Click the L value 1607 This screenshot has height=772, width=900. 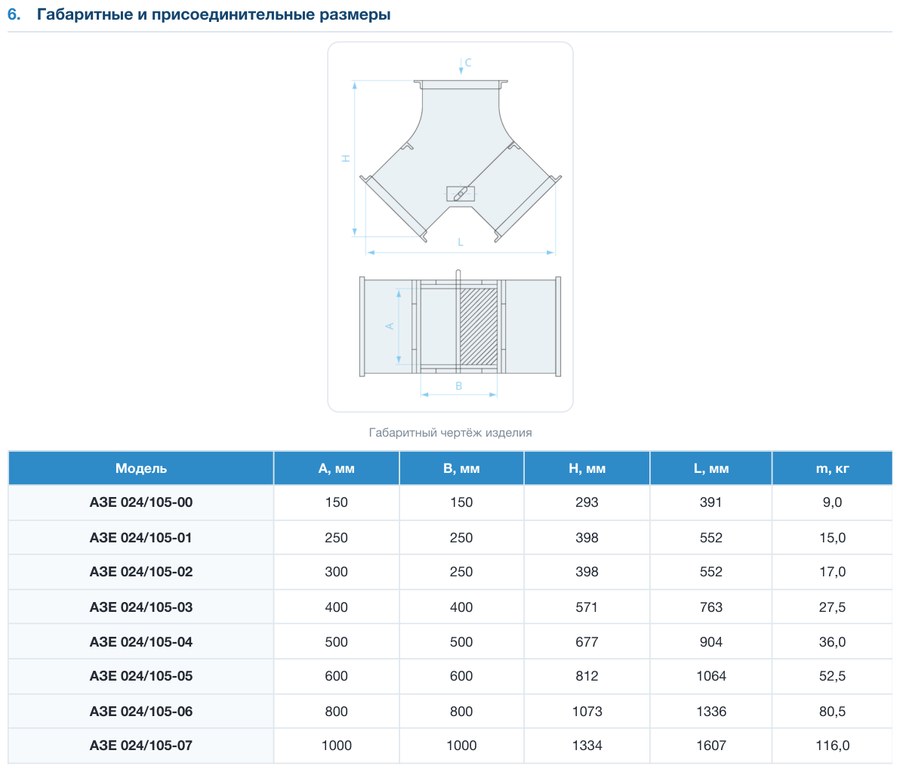(x=711, y=746)
